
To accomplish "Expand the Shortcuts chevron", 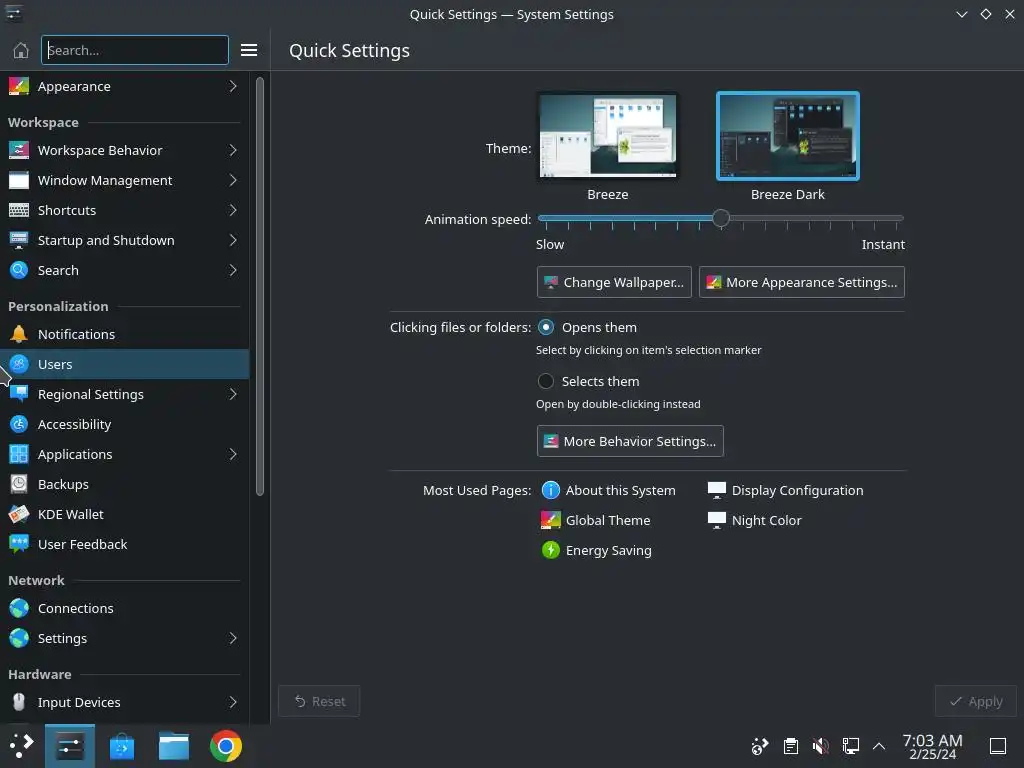I will (x=233, y=210).
